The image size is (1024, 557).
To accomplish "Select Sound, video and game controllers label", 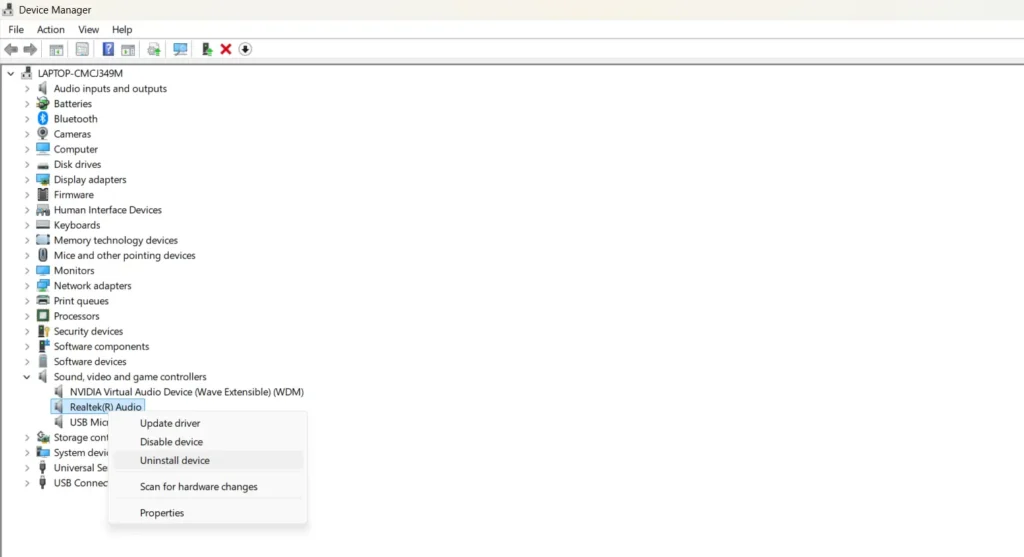I will [130, 377].
